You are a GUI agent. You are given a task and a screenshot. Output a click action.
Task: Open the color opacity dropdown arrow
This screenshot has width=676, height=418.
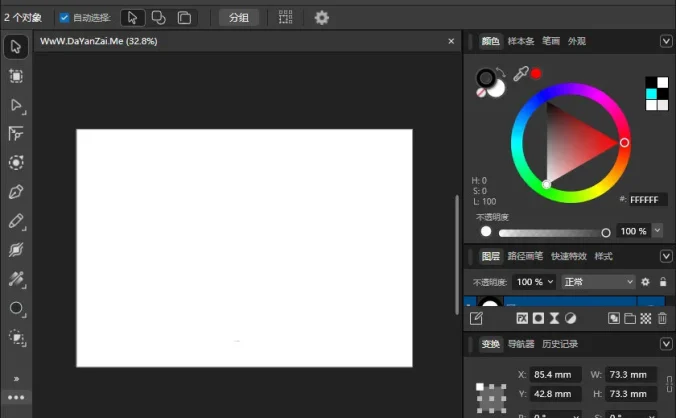[x=657, y=231]
